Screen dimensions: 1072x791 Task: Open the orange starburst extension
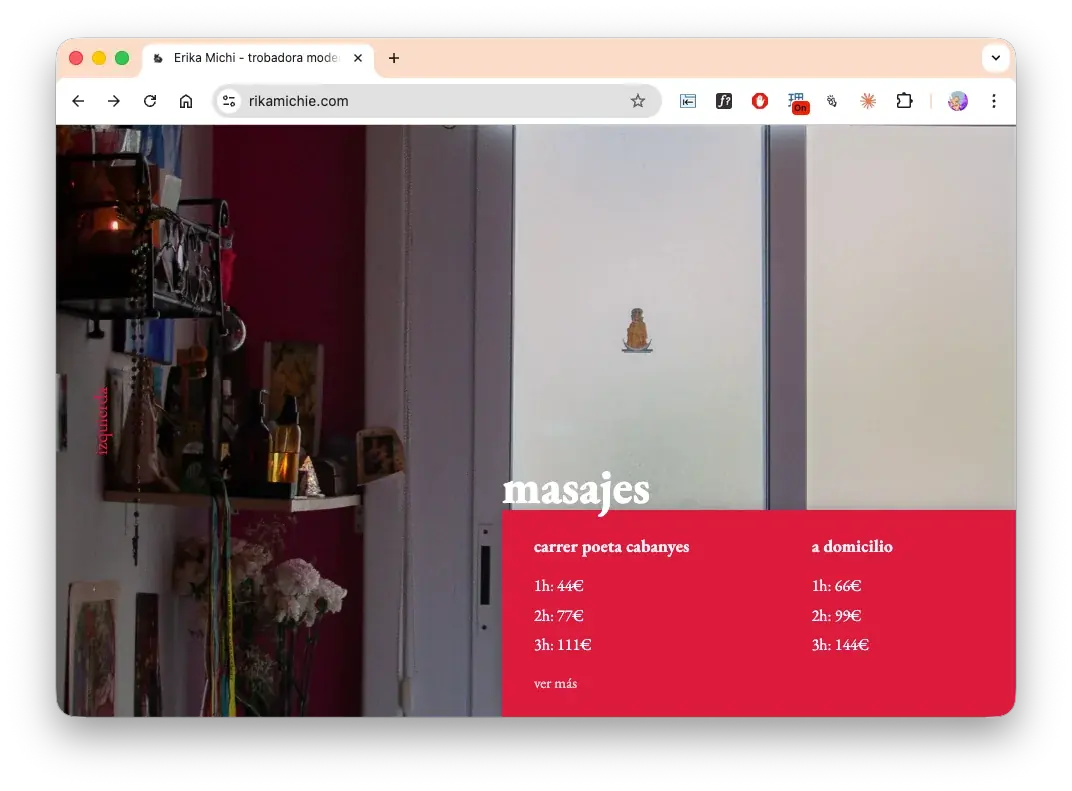click(868, 101)
